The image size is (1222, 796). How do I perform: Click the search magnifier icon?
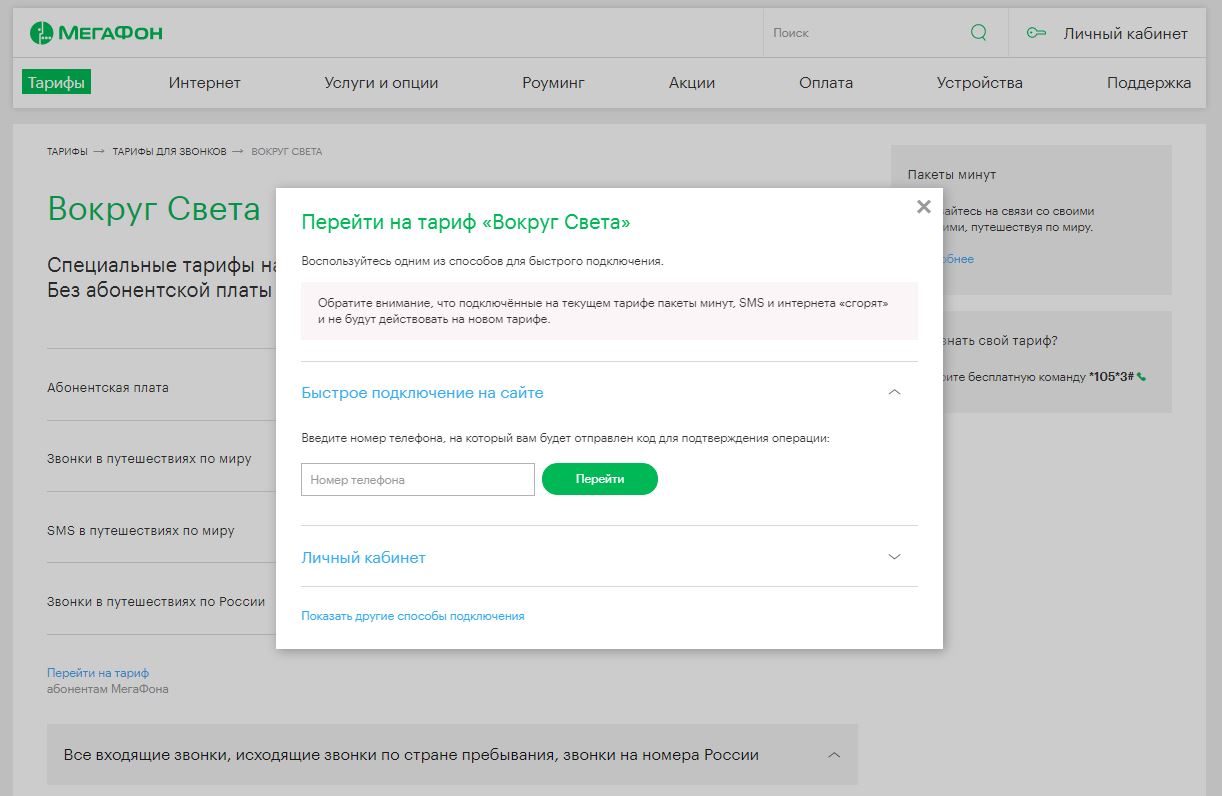tap(978, 33)
